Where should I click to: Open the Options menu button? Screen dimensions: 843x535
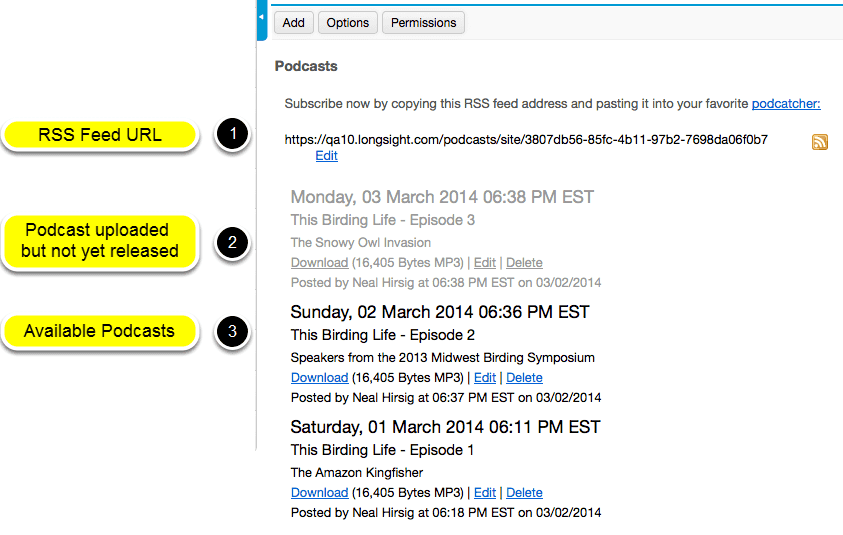pyautogui.click(x=348, y=23)
